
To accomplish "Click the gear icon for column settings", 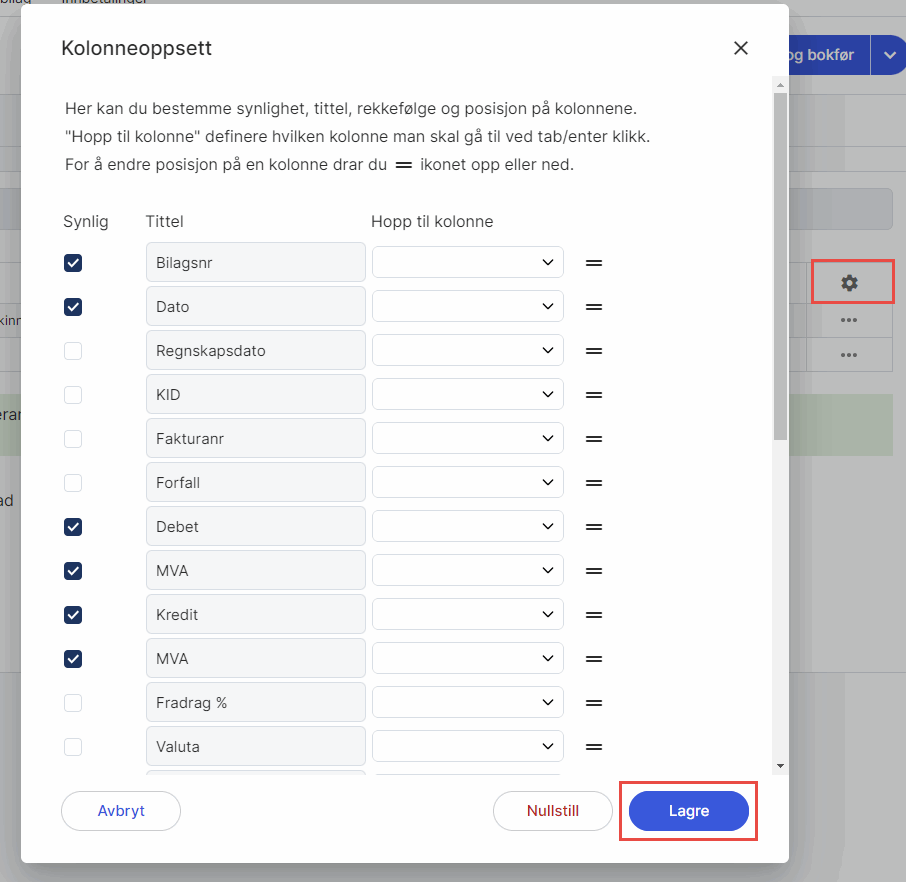I will coord(849,283).
